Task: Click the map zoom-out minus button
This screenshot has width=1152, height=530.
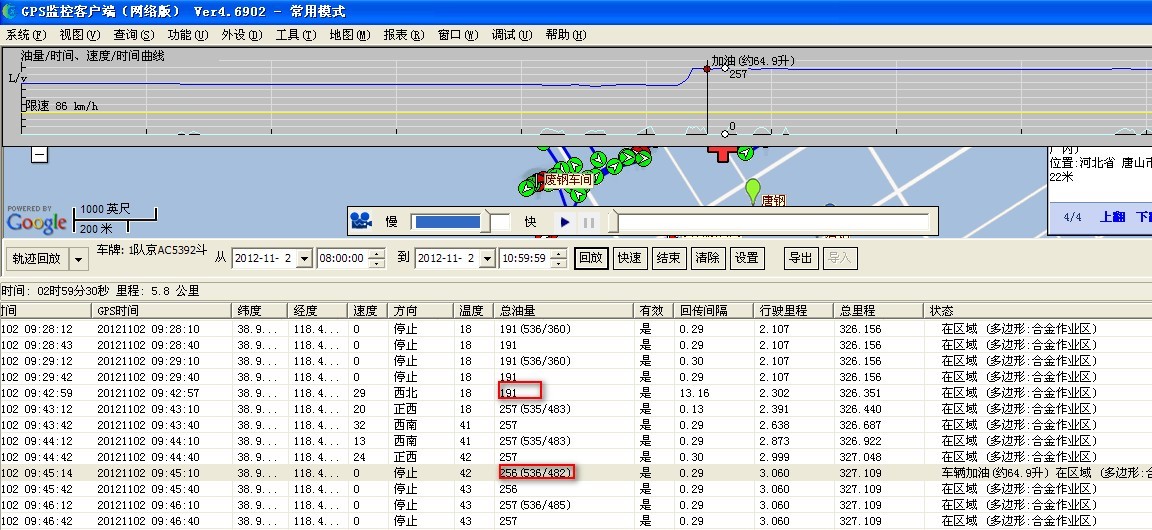Action: click(39, 154)
